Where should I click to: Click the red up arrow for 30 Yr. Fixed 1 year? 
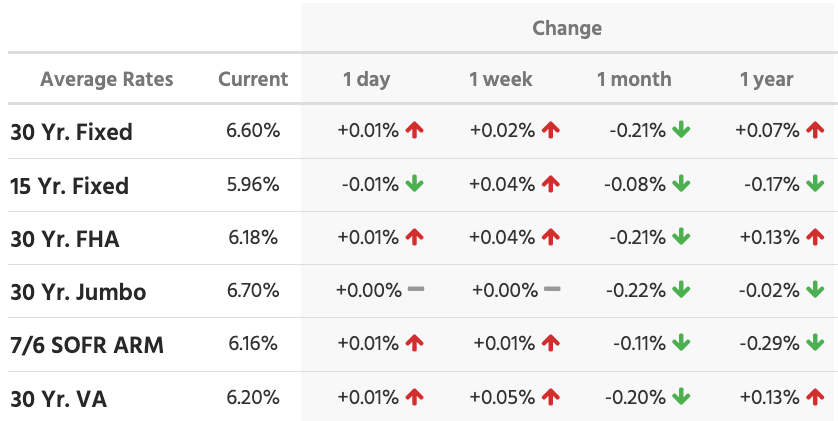(x=815, y=130)
